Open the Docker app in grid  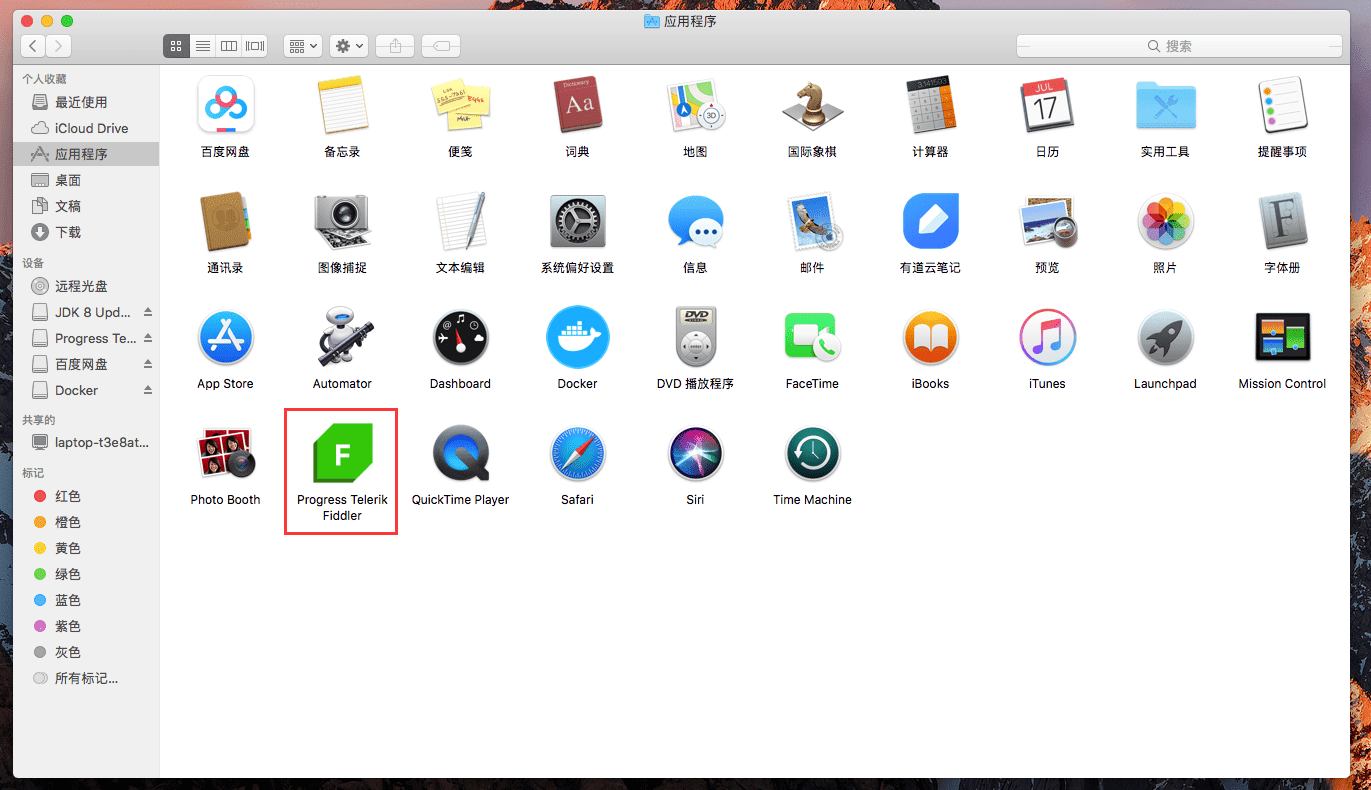coord(577,337)
